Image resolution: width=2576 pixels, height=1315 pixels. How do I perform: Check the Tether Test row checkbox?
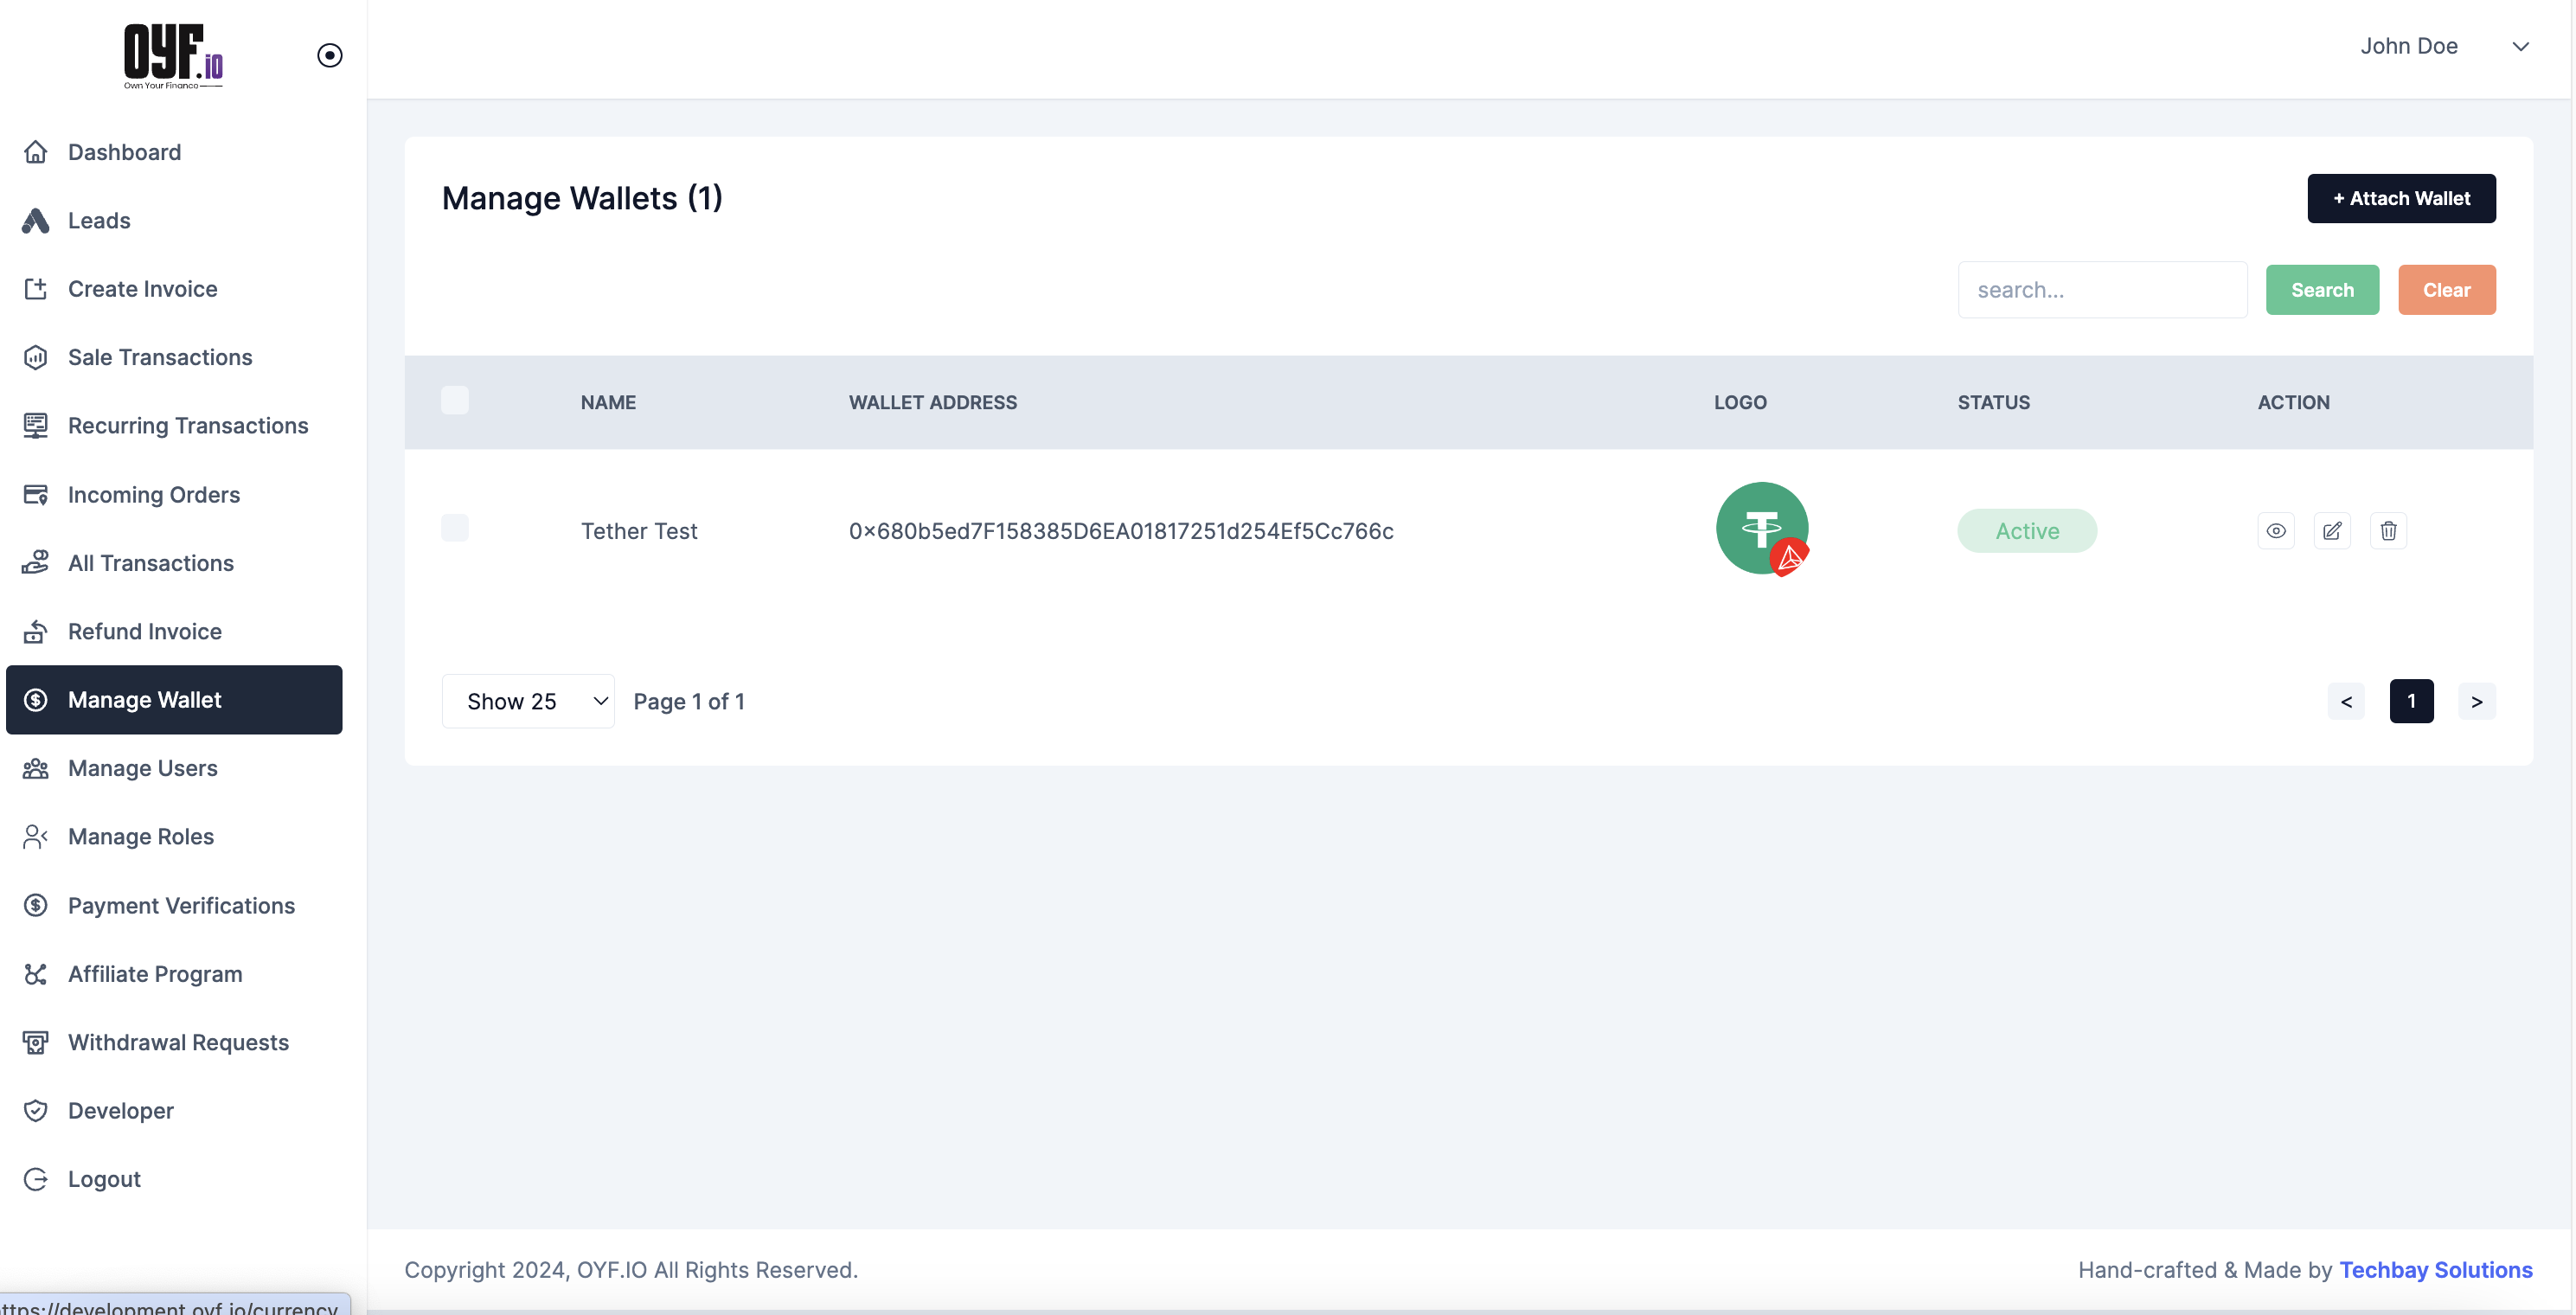(455, 528)
